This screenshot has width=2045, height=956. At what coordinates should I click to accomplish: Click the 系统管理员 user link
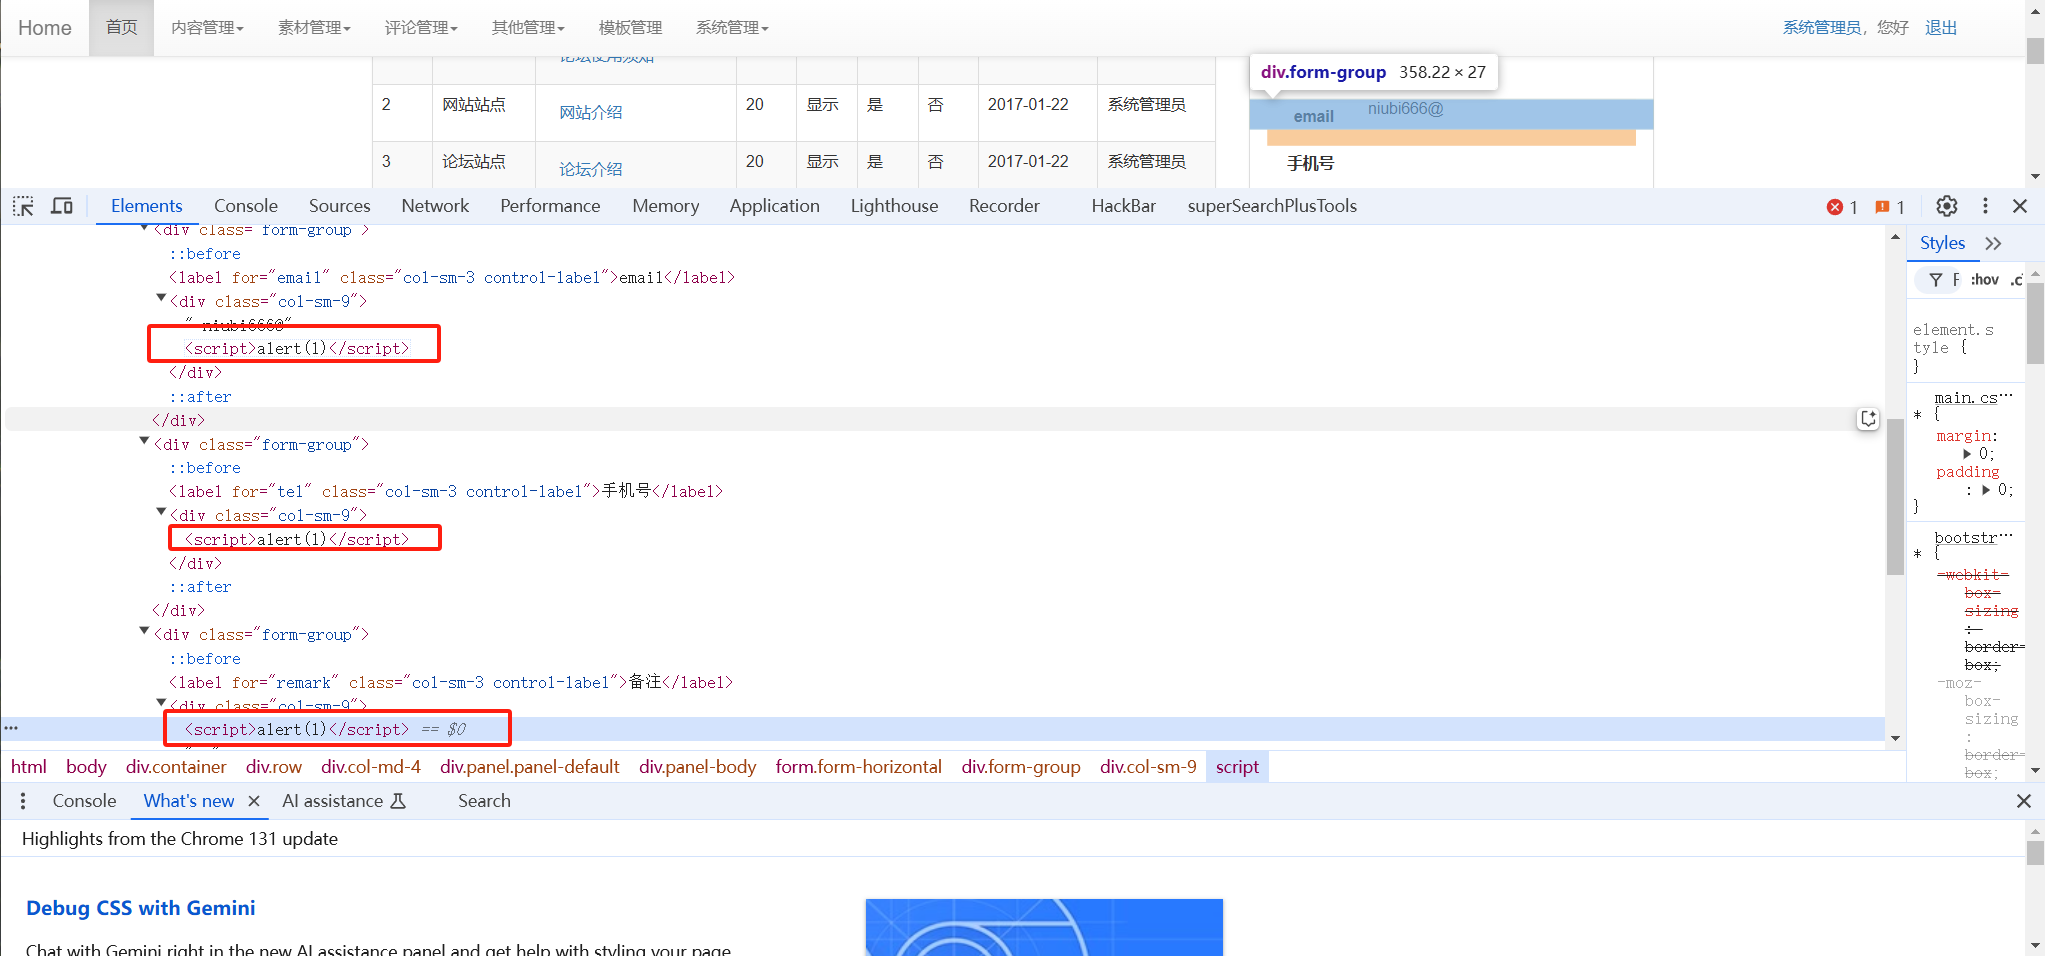coord(1821,28)
